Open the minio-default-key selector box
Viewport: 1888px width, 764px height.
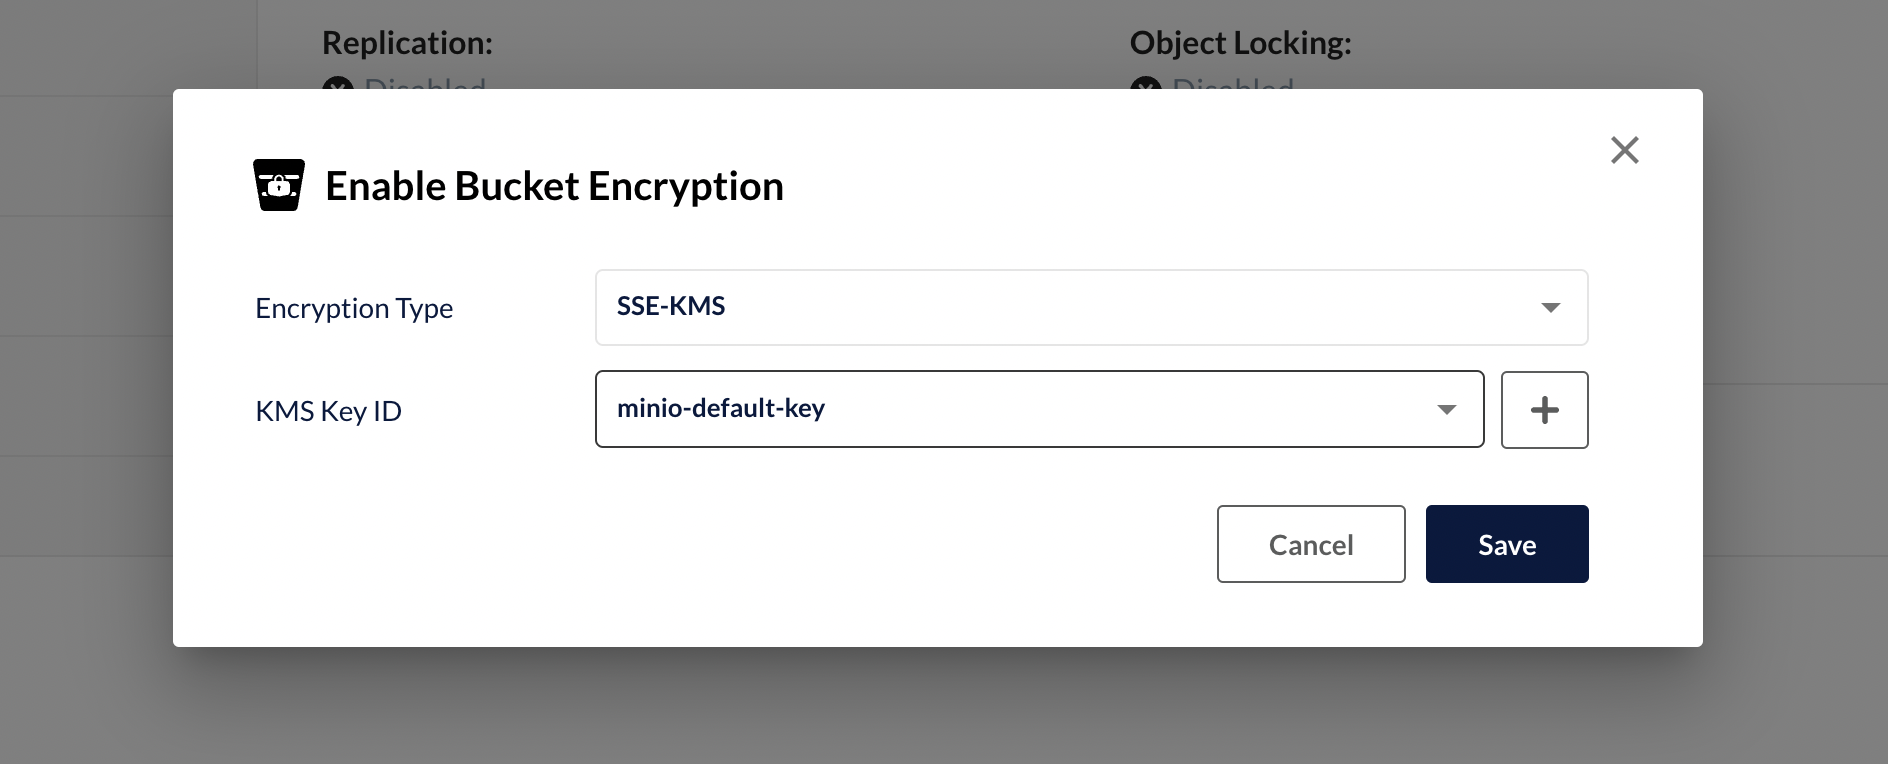(x=1038, y=409)
